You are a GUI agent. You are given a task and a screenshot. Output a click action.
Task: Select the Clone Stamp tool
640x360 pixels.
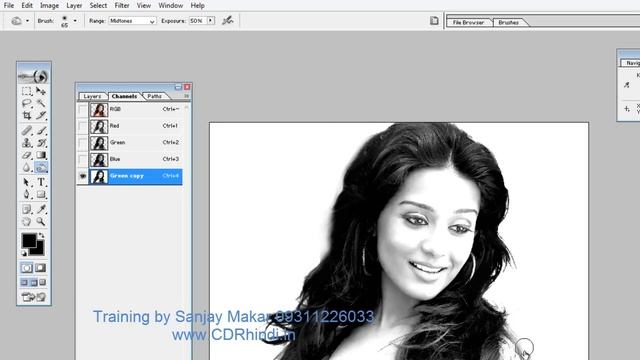click(27, 143)
